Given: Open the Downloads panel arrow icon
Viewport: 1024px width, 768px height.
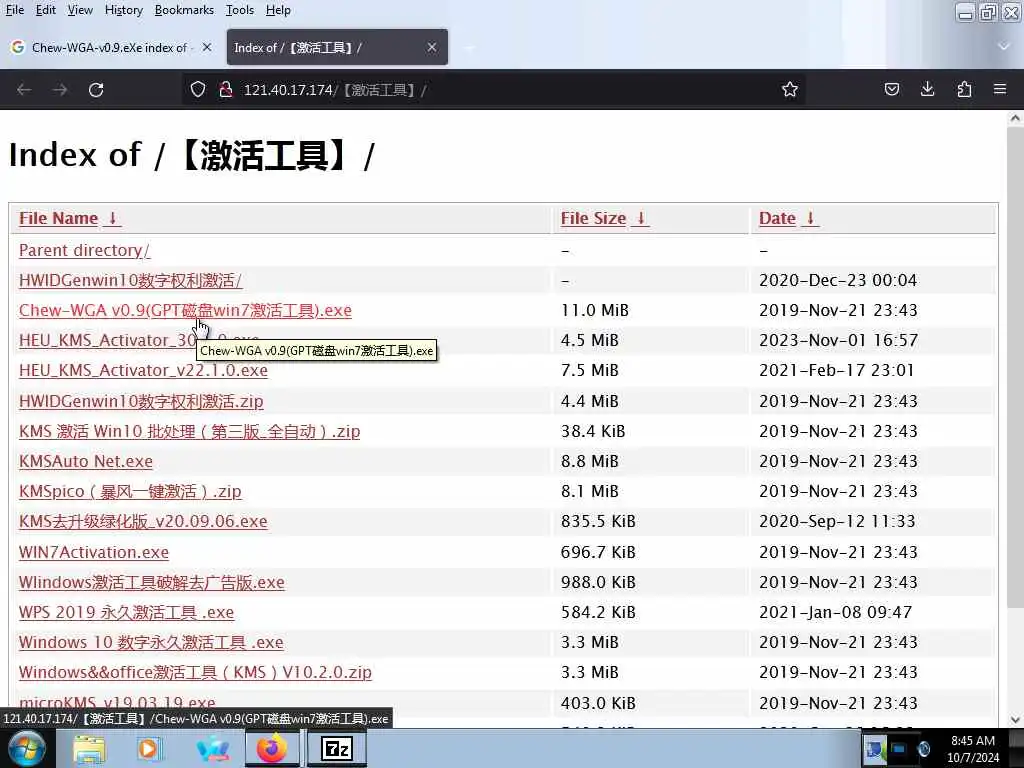Looking at the screenshot, I should pos(927,89).
